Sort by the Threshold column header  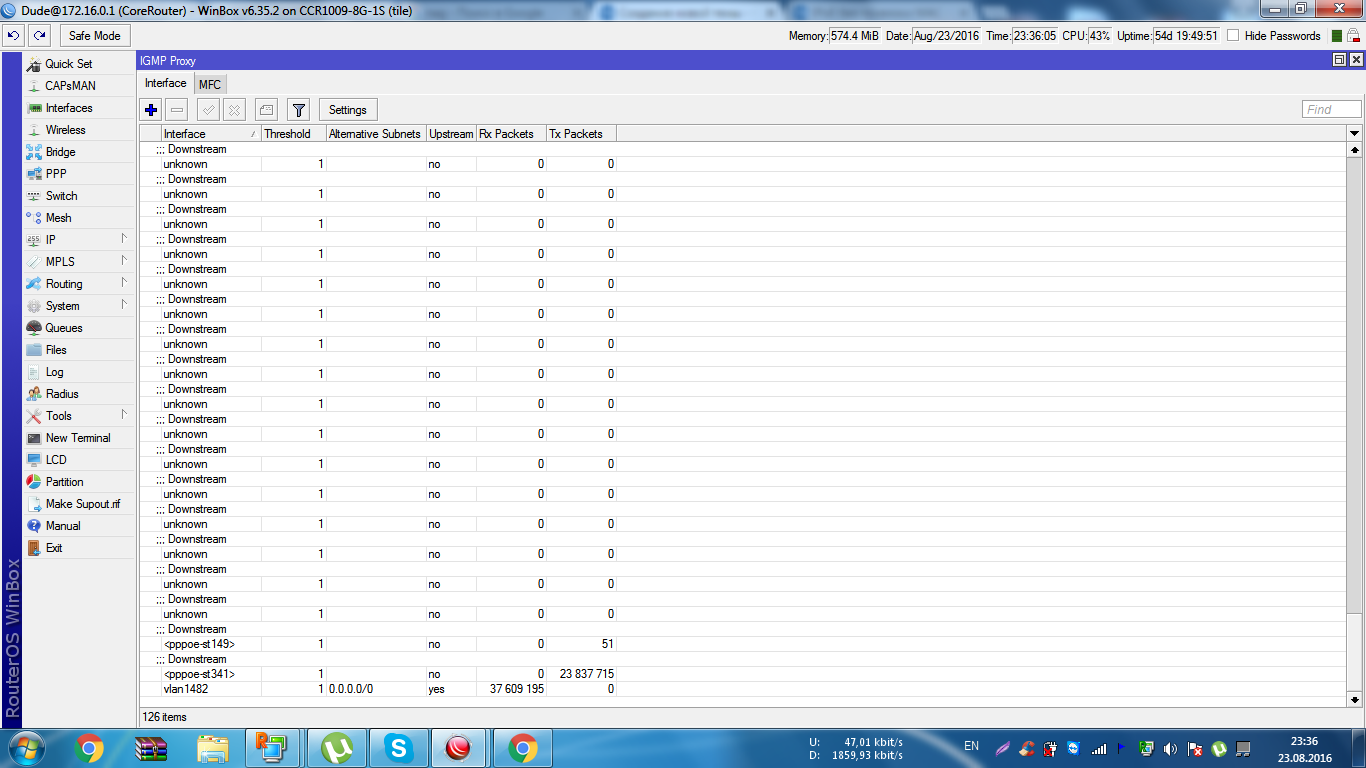point(294,134)
